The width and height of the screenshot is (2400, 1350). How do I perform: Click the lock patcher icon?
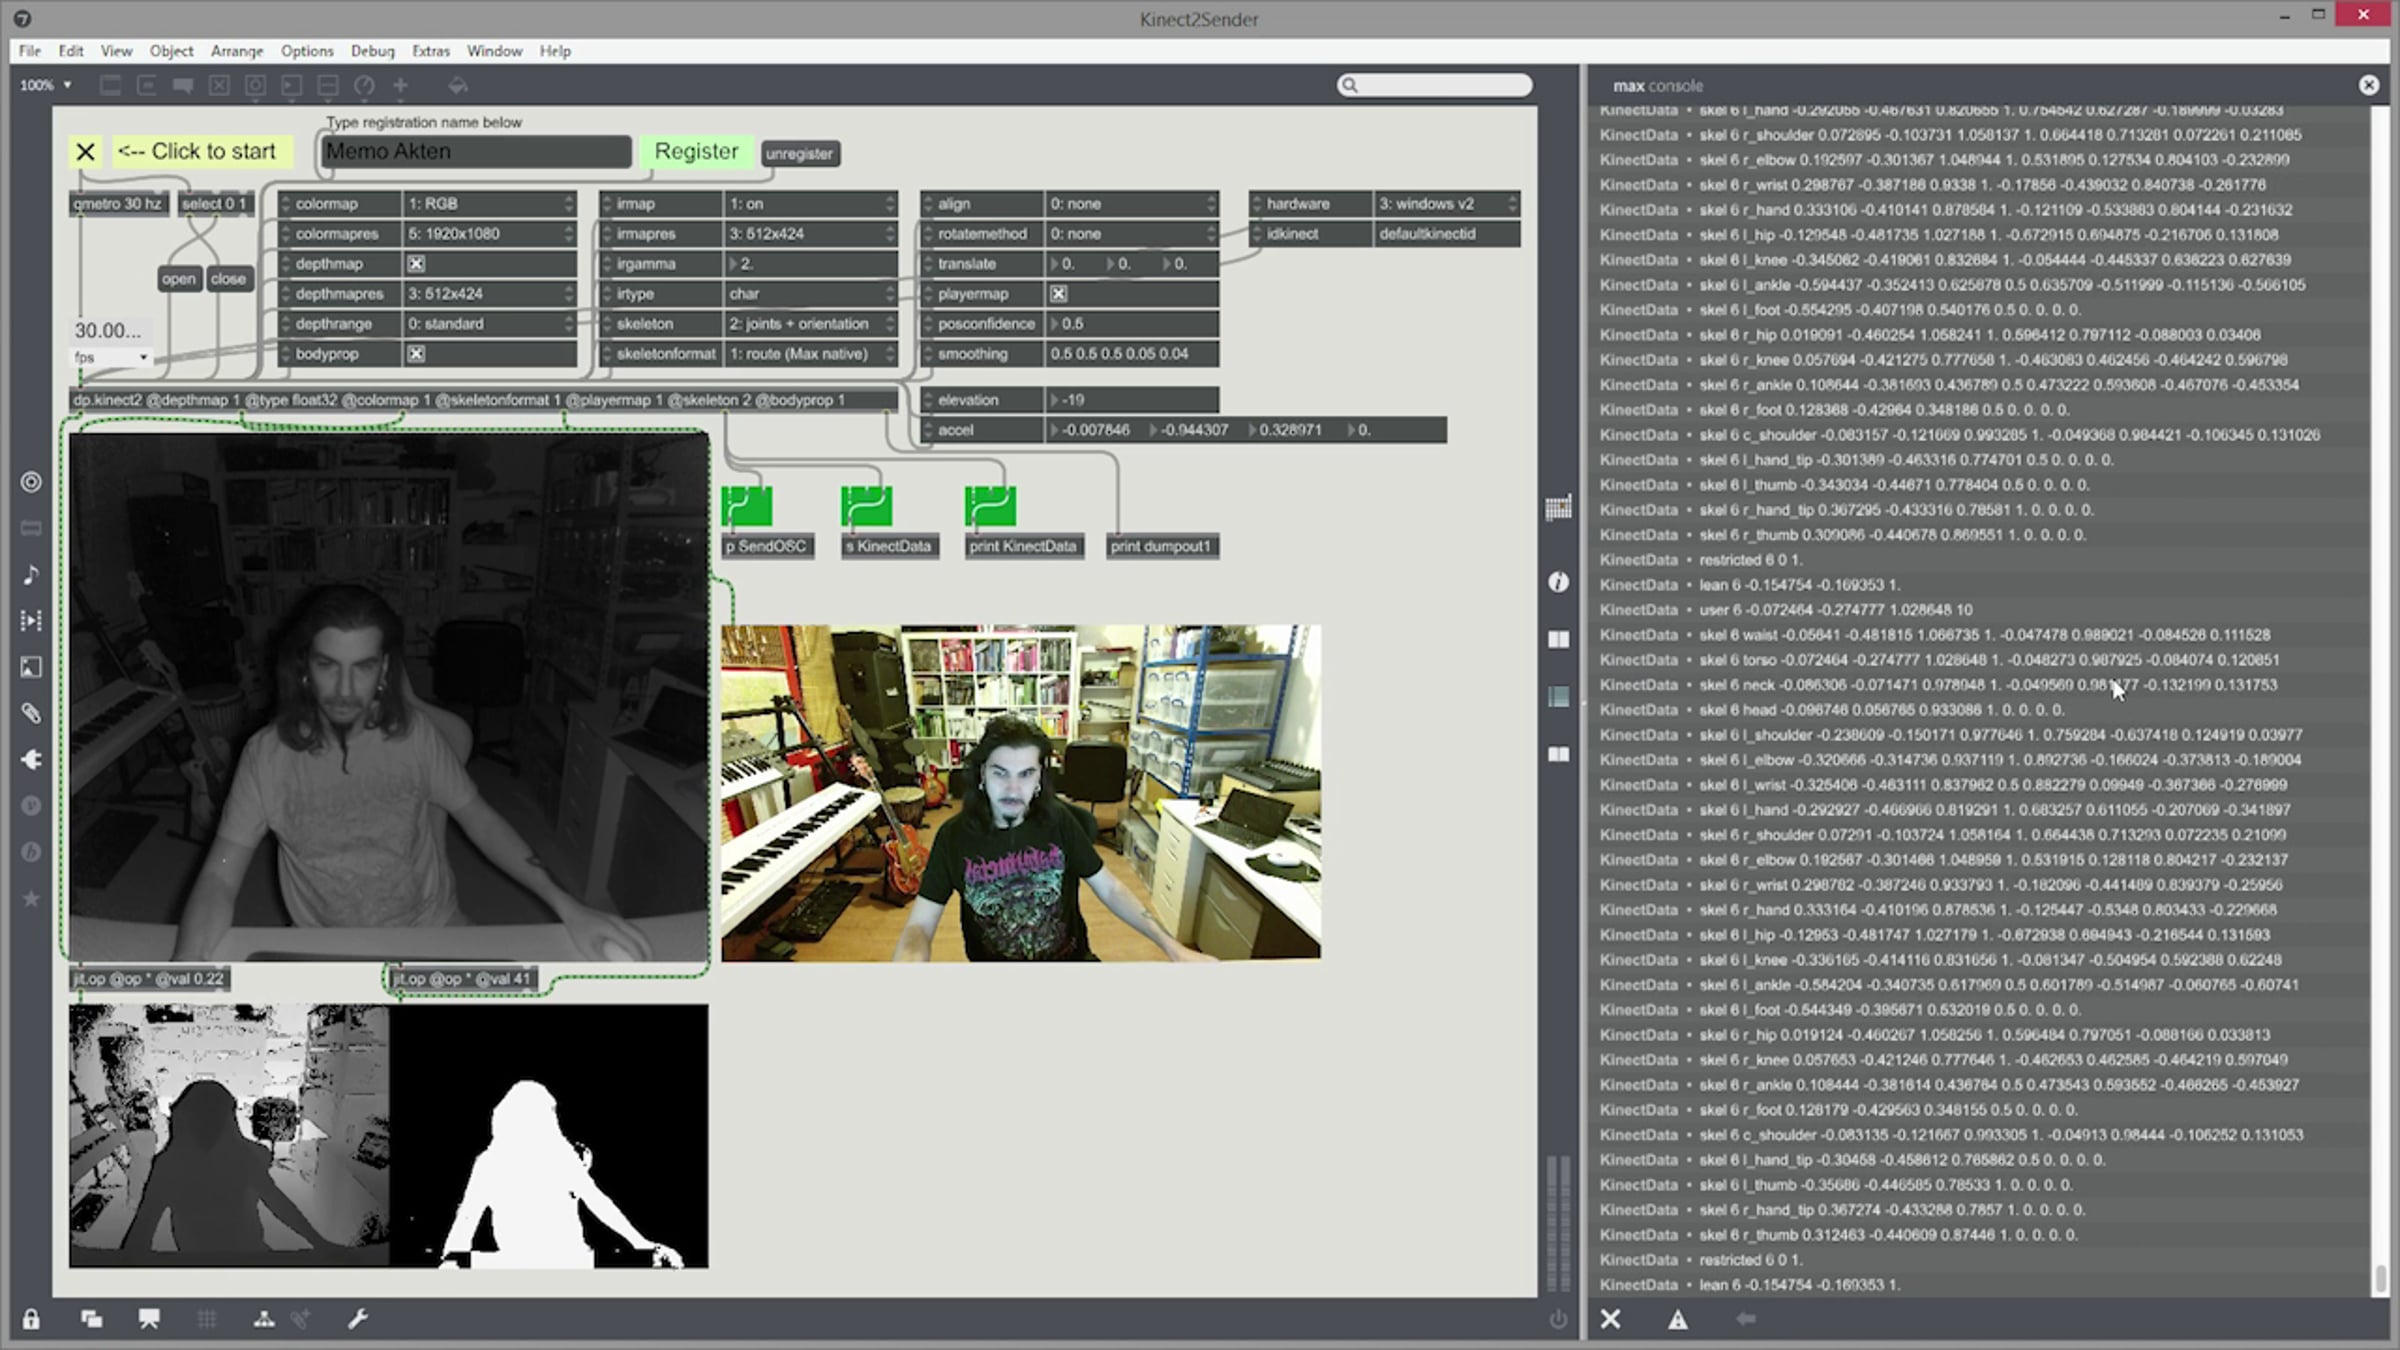click(x=31, y=1319)
